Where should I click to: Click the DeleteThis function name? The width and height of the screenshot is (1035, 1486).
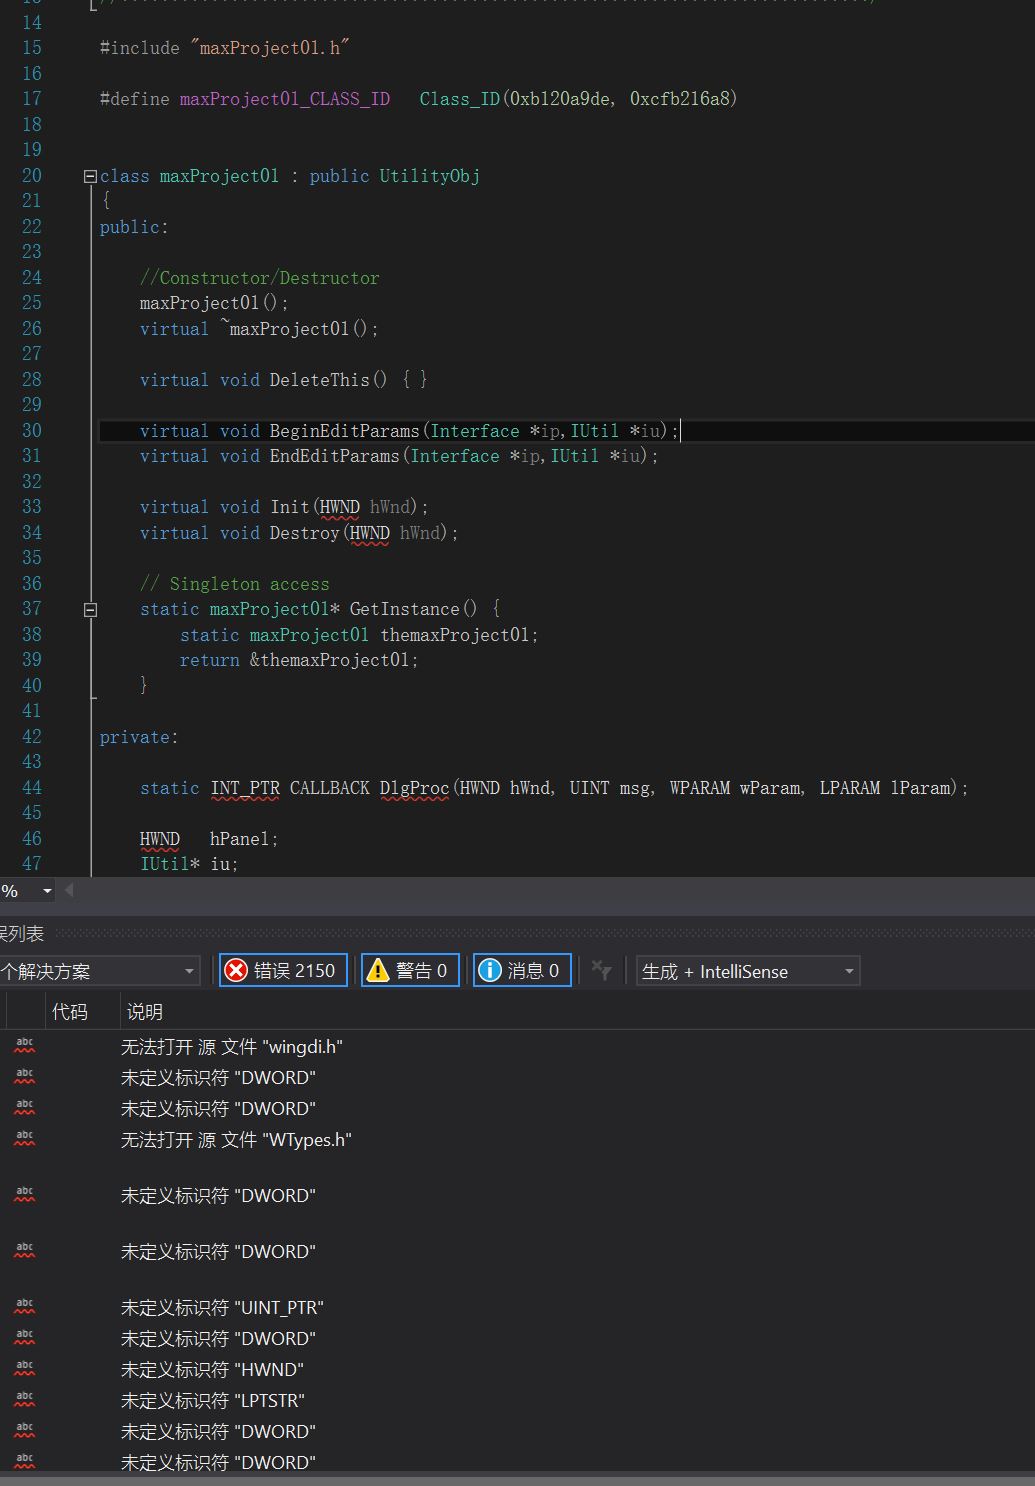(319, 380)
